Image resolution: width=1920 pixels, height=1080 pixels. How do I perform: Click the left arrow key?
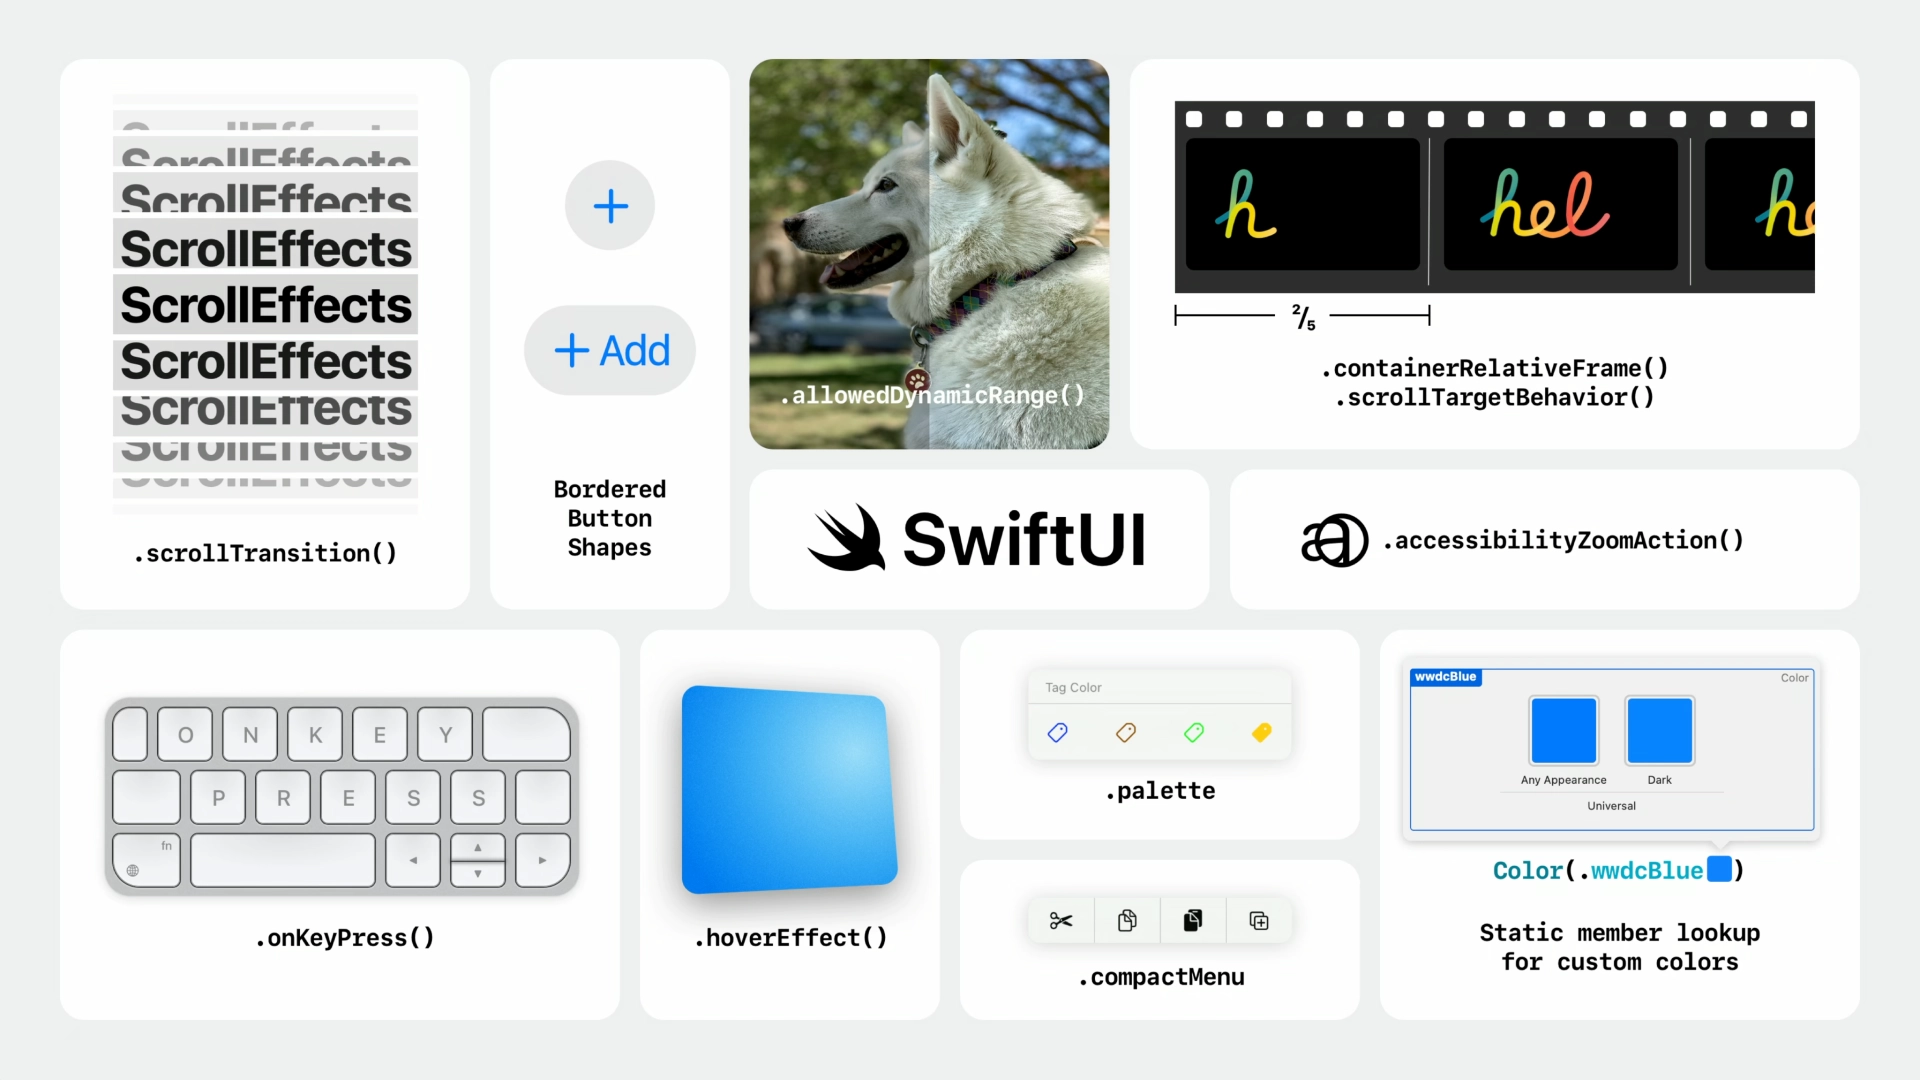413,860
